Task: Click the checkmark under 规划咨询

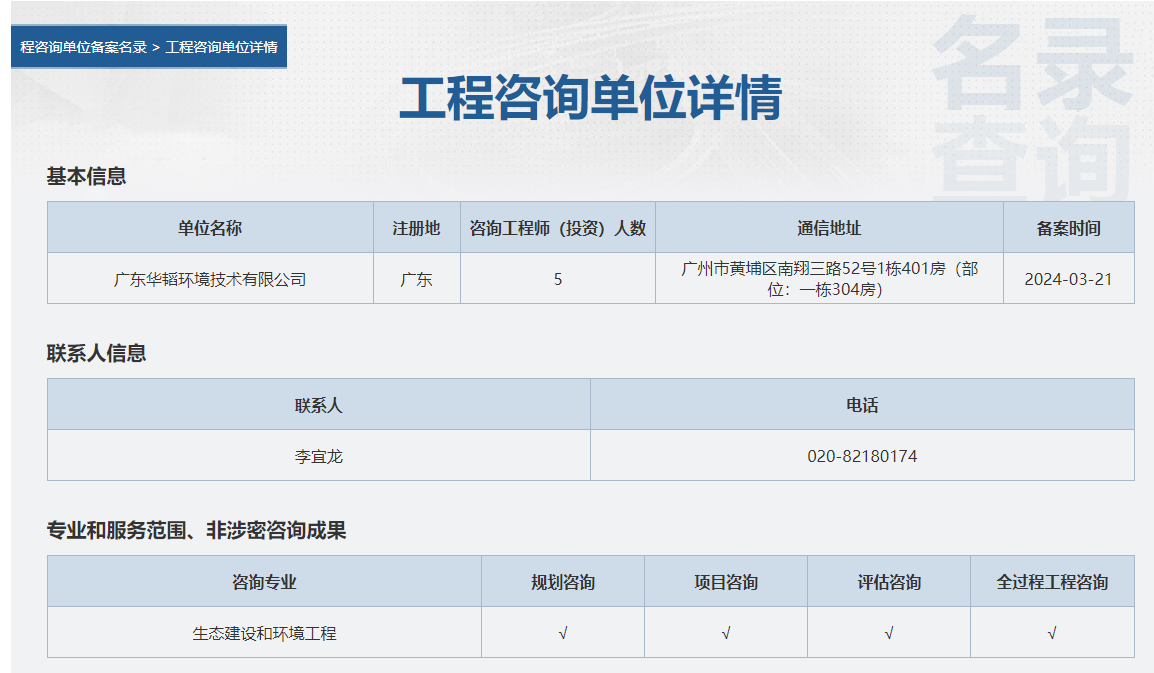Action: tap(563, 633)
